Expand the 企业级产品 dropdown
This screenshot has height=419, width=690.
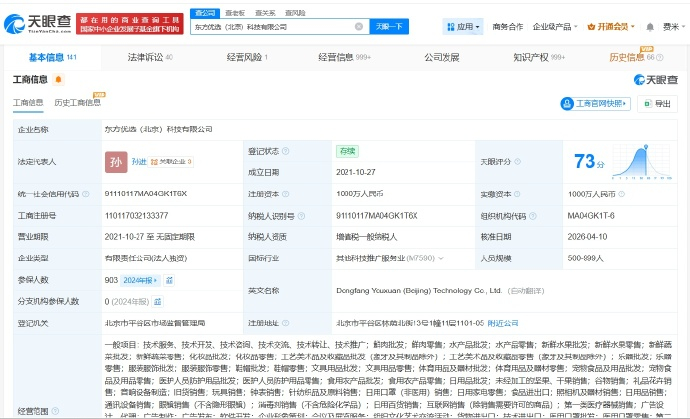(x=552, y=27)
